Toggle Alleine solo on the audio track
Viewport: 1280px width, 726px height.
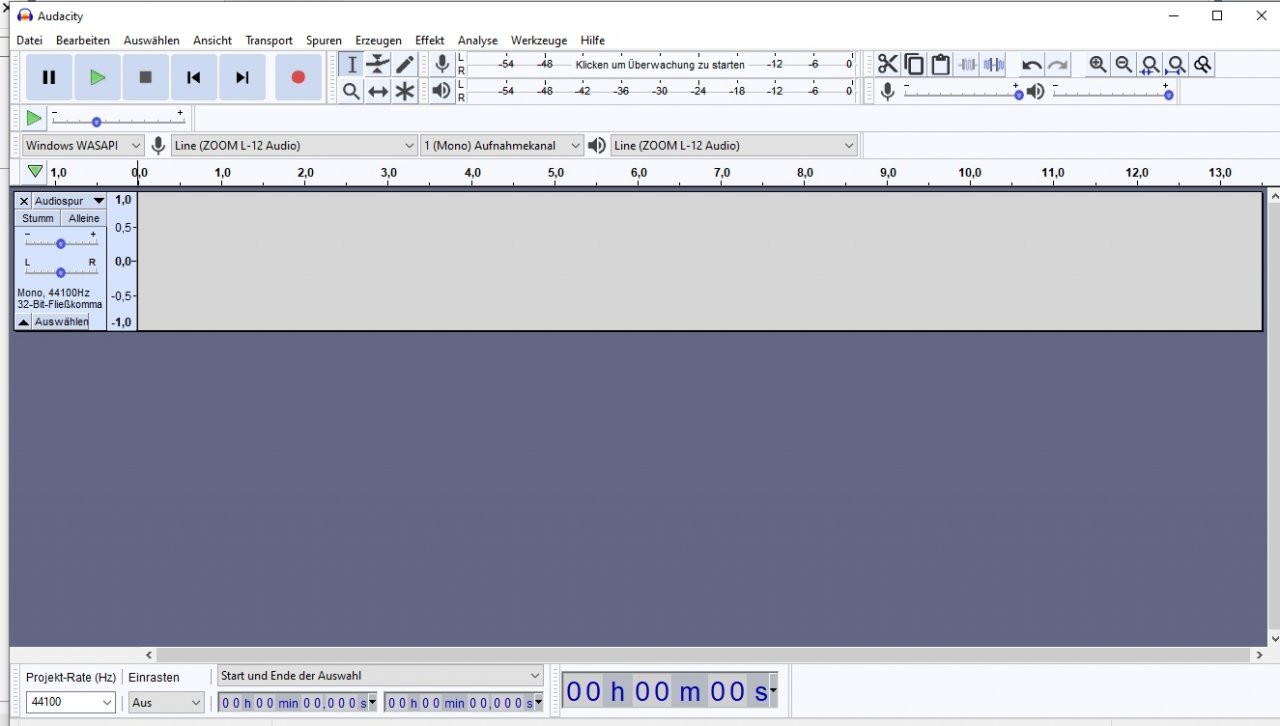(84, 218)
